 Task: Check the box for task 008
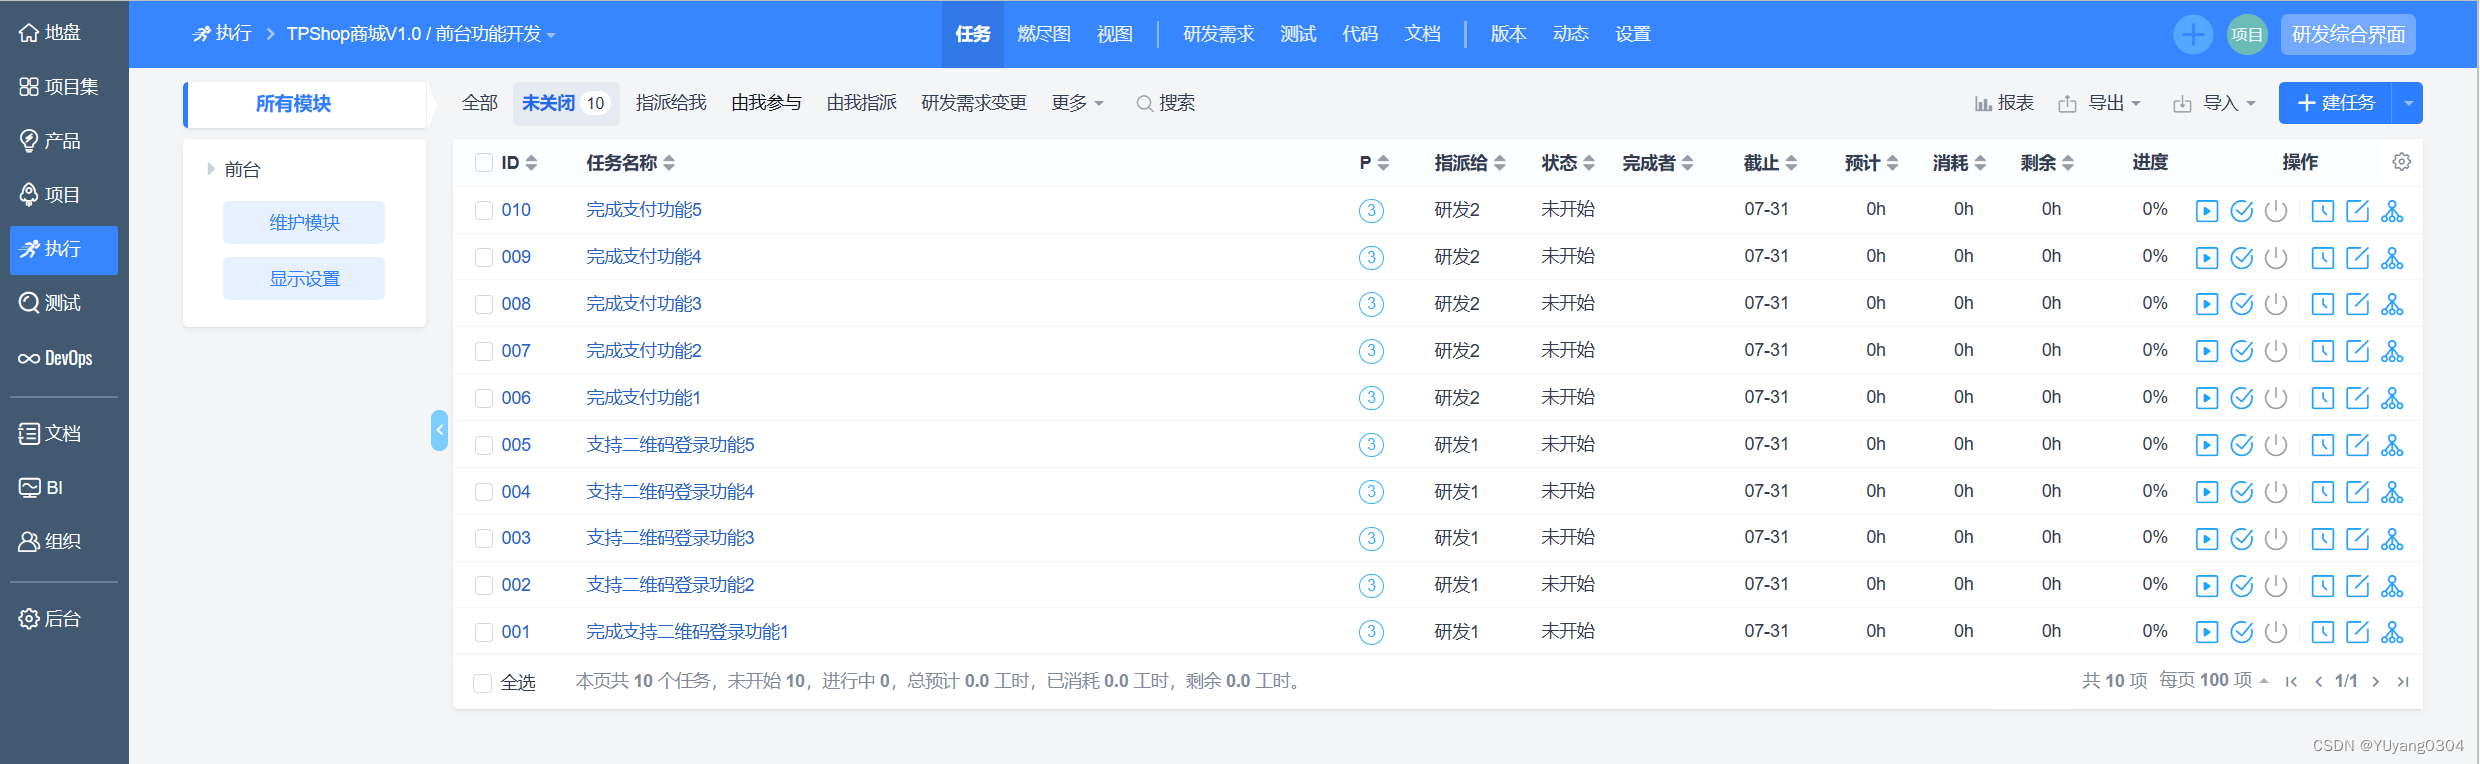[484, 304]
